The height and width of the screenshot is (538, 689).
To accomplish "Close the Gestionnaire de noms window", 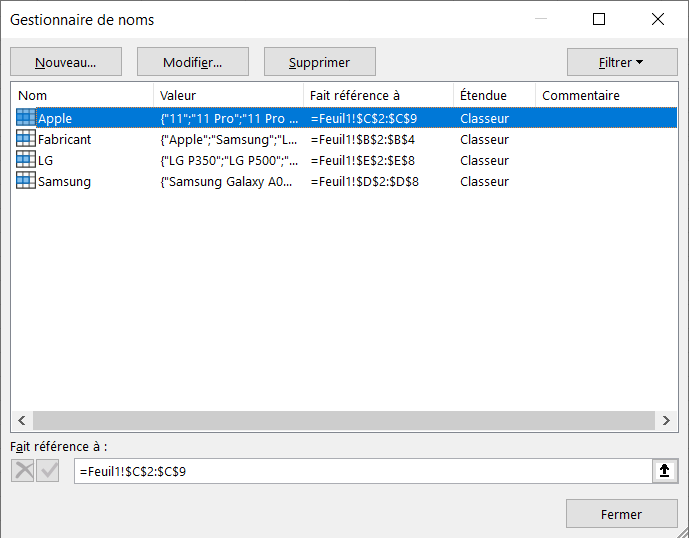I will click(x=658, y=19).
